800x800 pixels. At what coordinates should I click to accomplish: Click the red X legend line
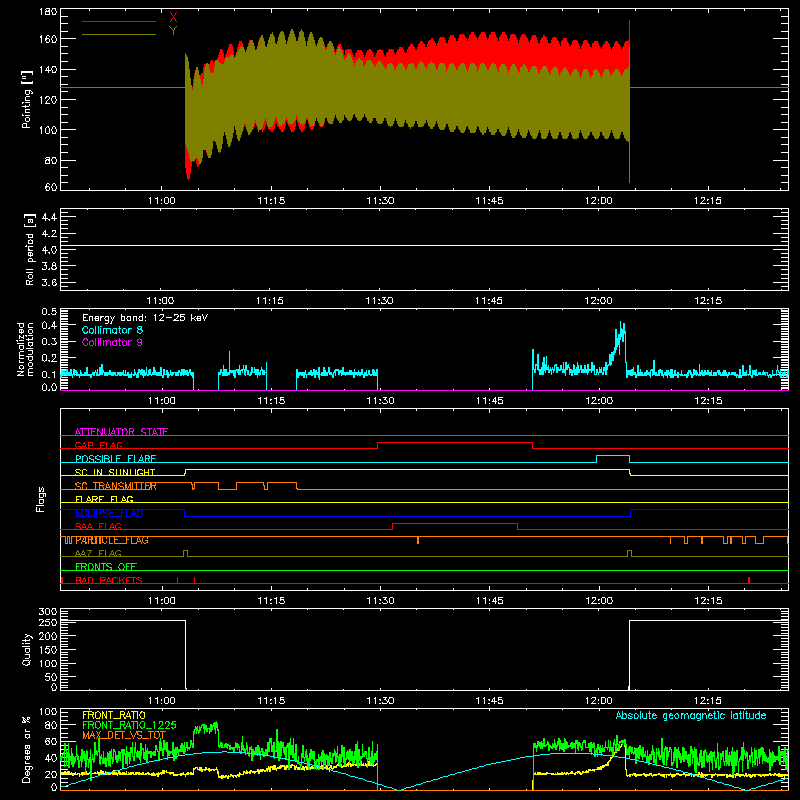click(x=119, y=21)
